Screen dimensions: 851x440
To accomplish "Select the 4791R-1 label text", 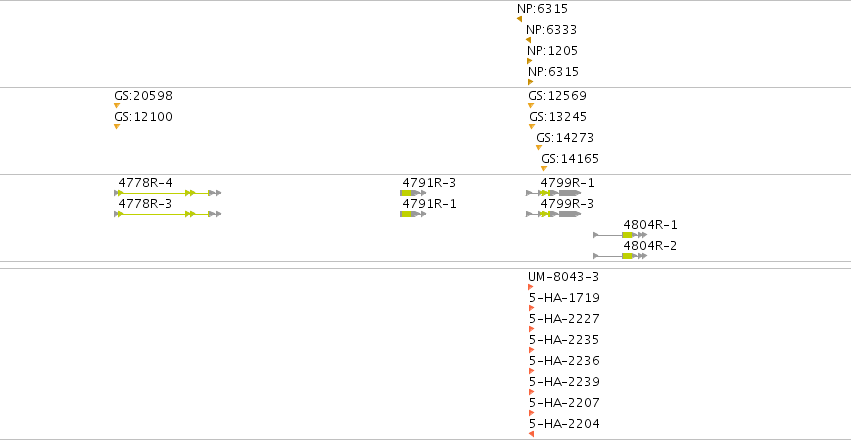I will pos(429,204).
